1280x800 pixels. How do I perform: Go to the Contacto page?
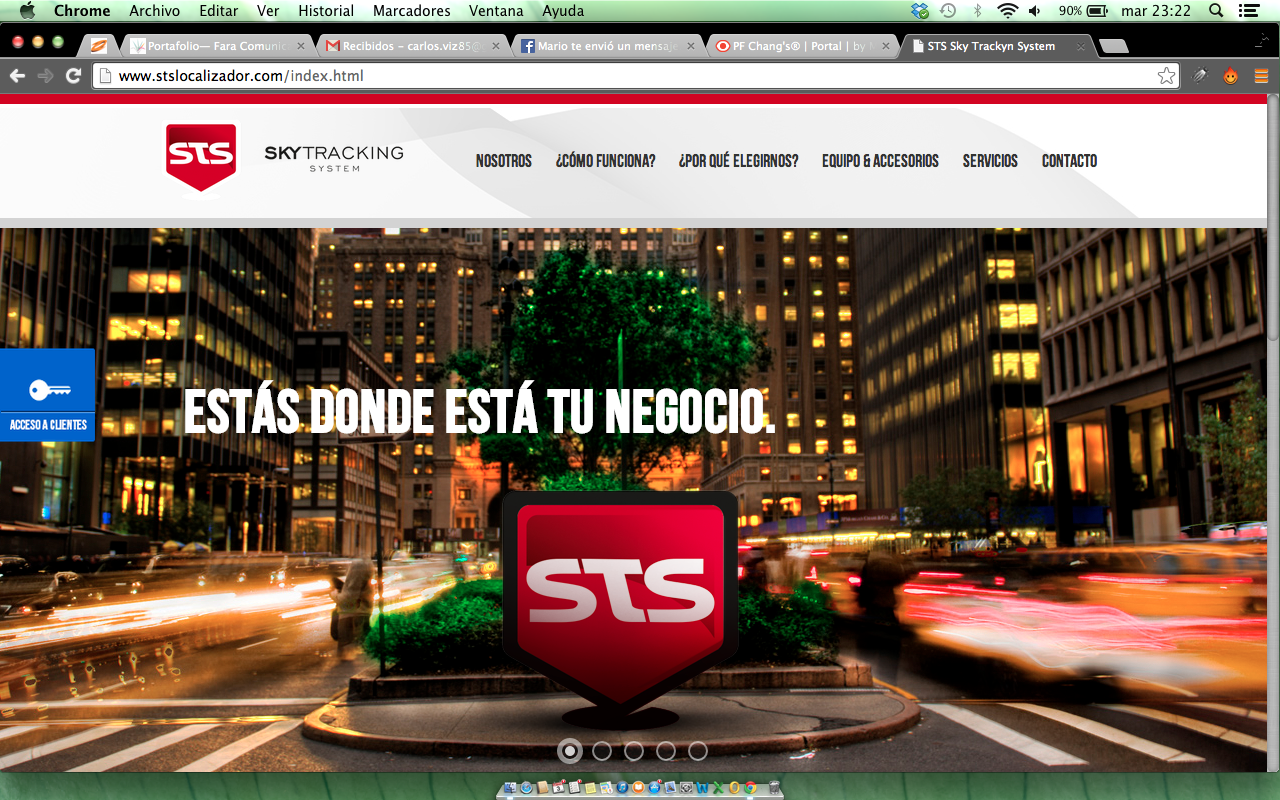pos(1070,161)
